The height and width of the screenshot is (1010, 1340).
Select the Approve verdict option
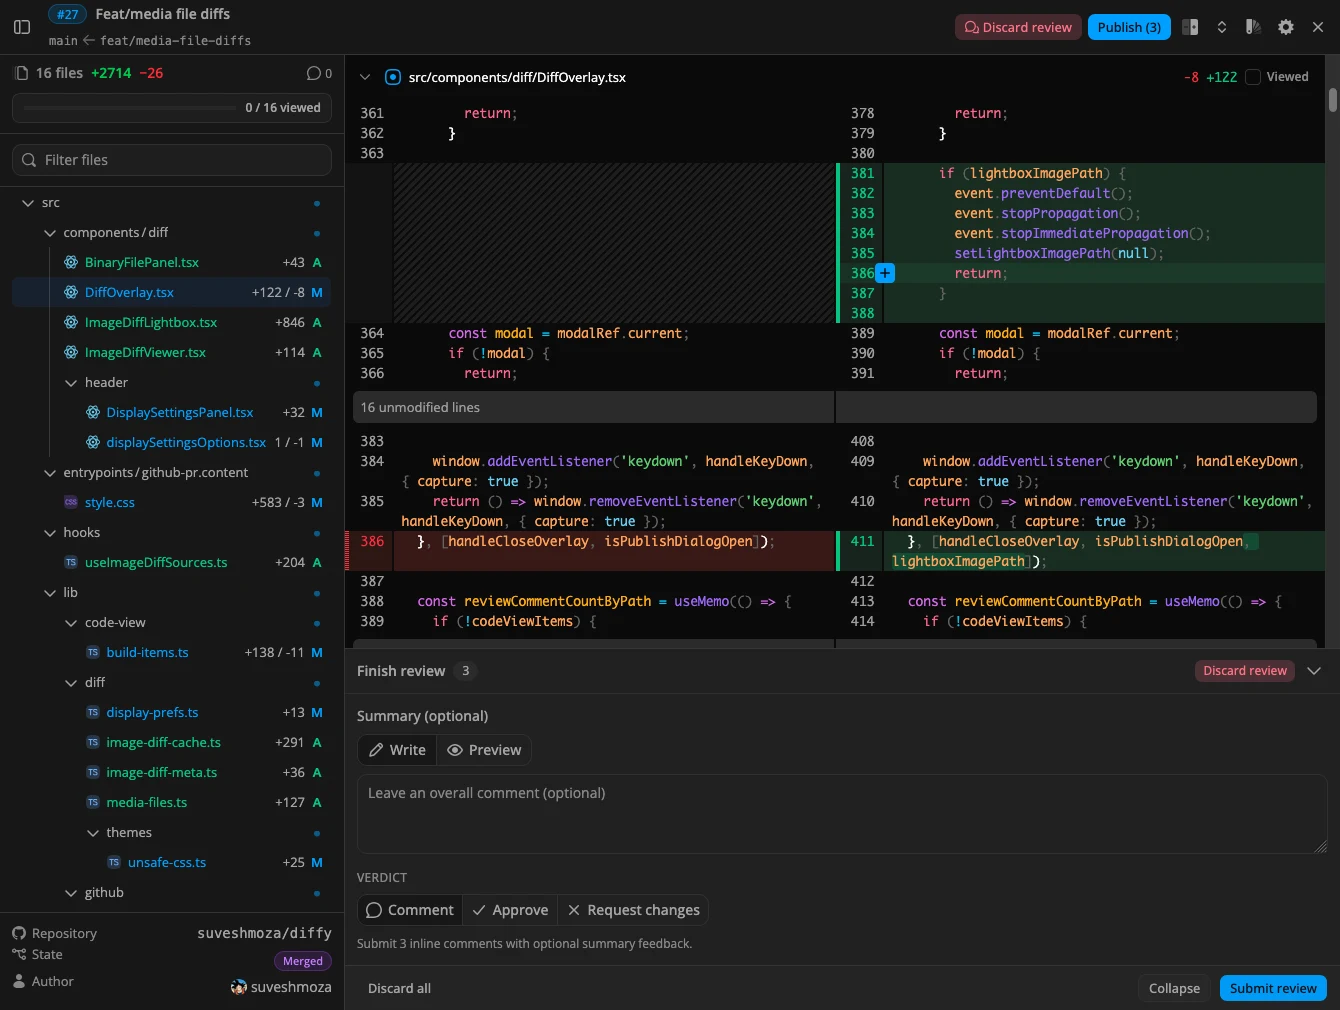click(x=510, y=910)
